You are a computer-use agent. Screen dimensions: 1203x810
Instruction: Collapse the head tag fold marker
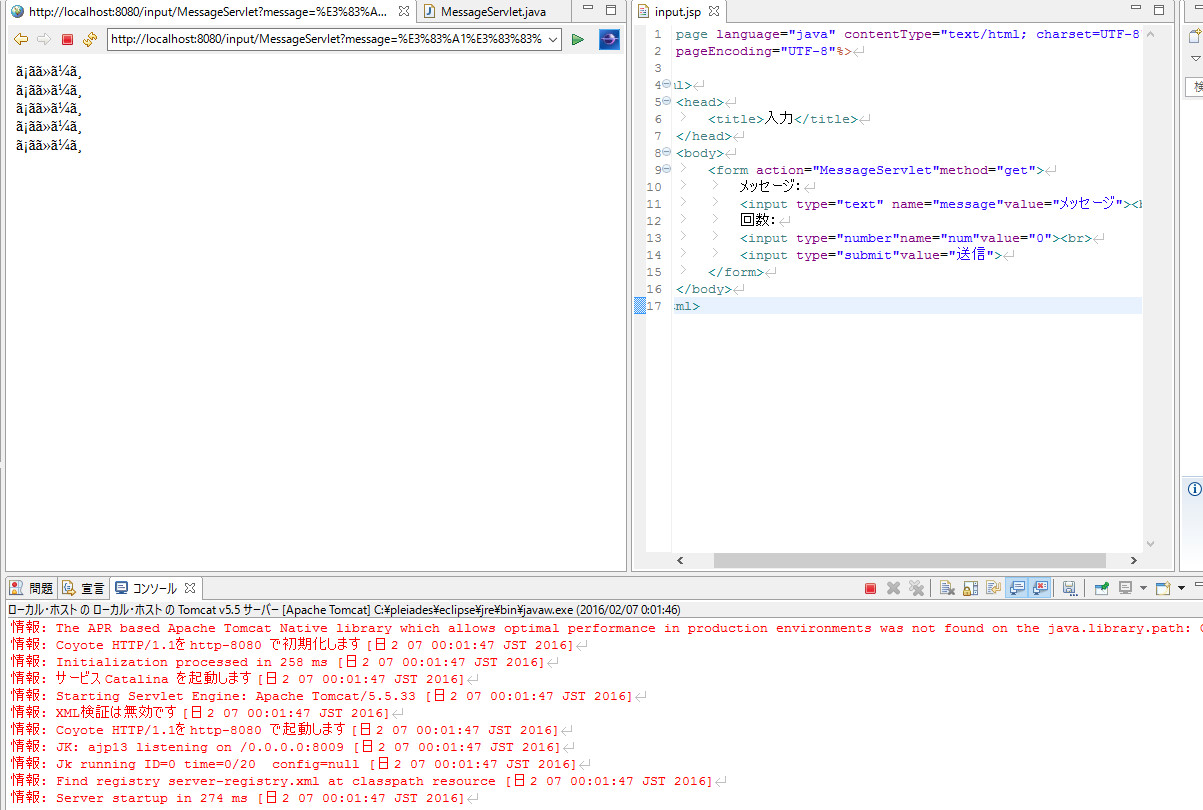click(x=667, y=101)
